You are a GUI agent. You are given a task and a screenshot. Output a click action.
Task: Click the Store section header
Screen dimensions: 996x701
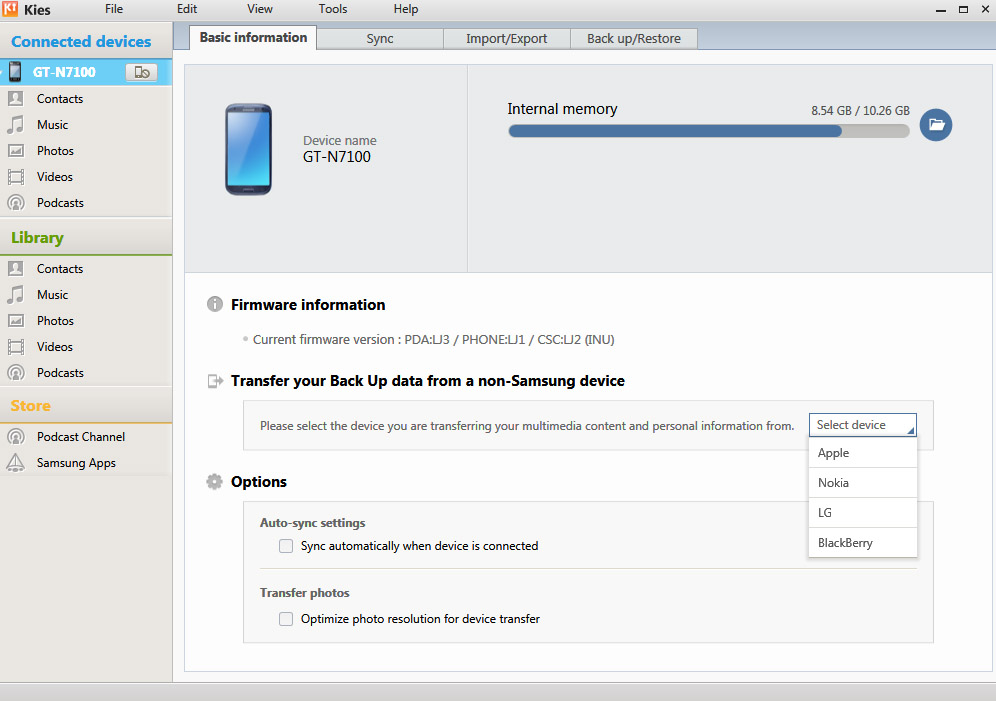(x=30, y=406)
